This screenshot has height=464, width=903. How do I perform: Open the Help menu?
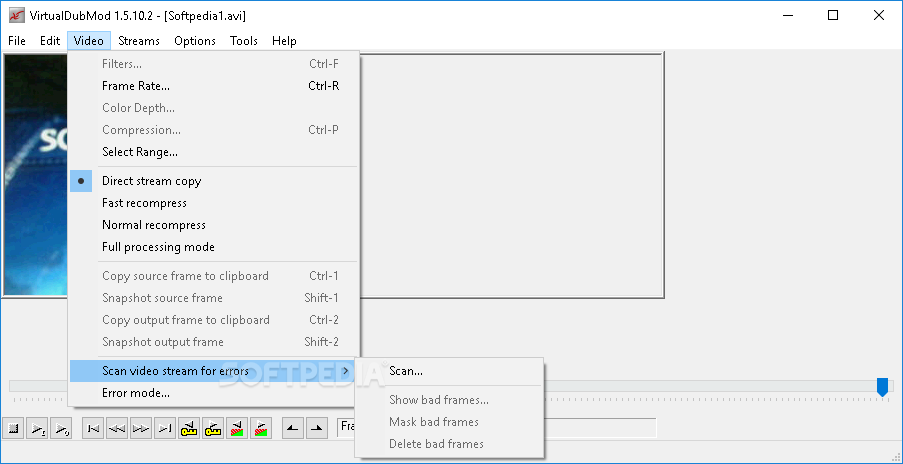click(x=284, y=41)
